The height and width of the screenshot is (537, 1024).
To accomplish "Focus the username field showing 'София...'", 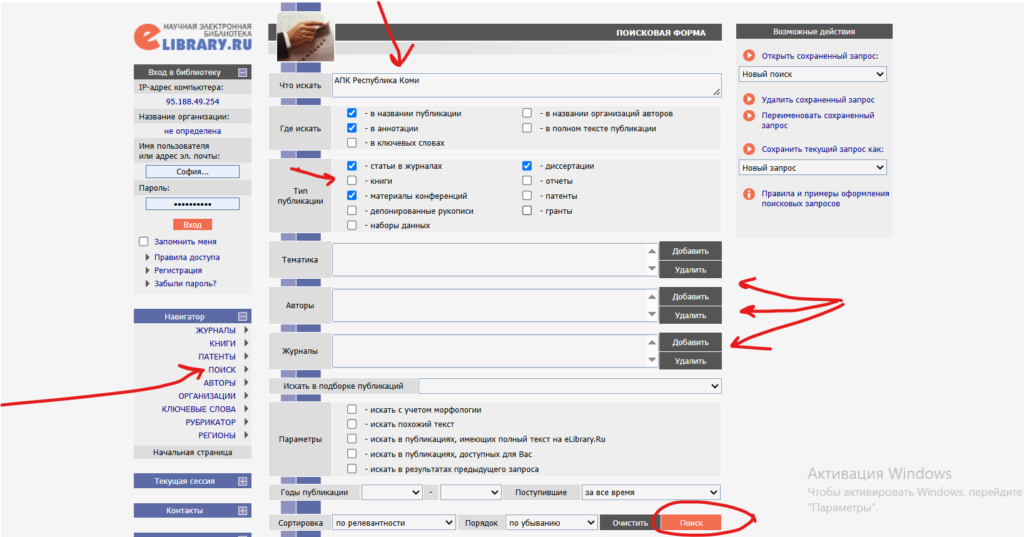I will [193, 172].
